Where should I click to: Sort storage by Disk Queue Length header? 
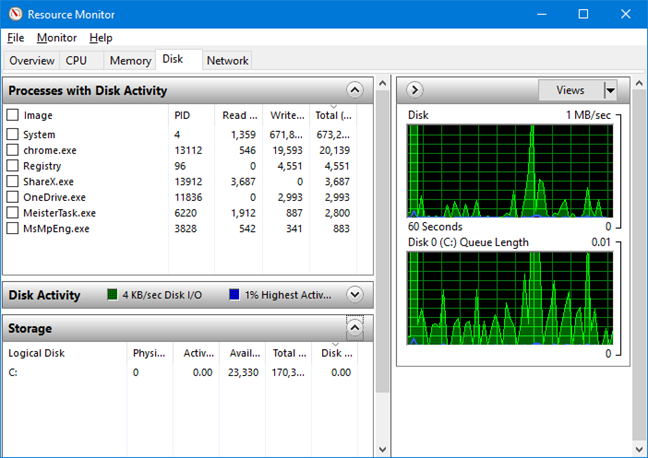(335, 353)
